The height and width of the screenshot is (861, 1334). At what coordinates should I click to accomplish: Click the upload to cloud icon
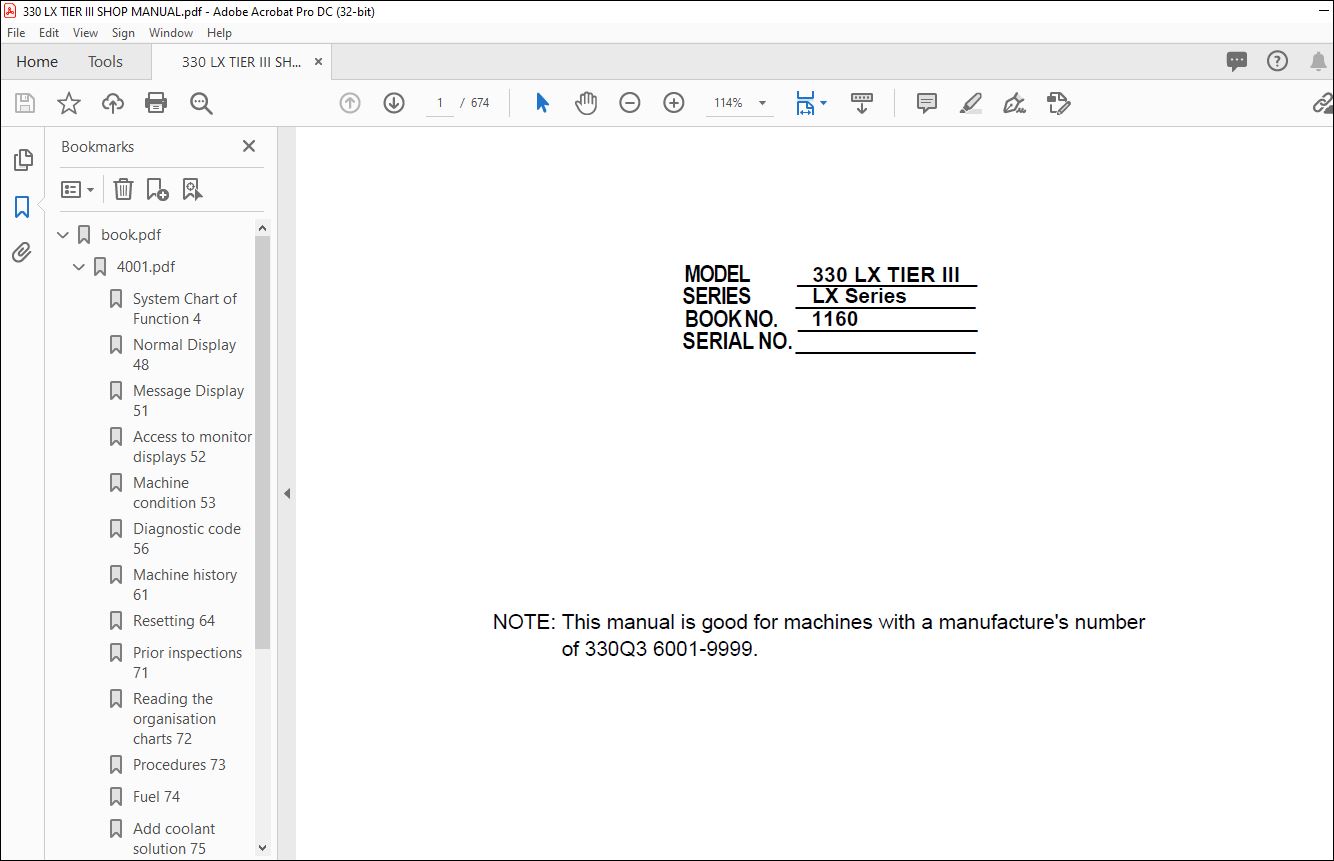point(113,103)
